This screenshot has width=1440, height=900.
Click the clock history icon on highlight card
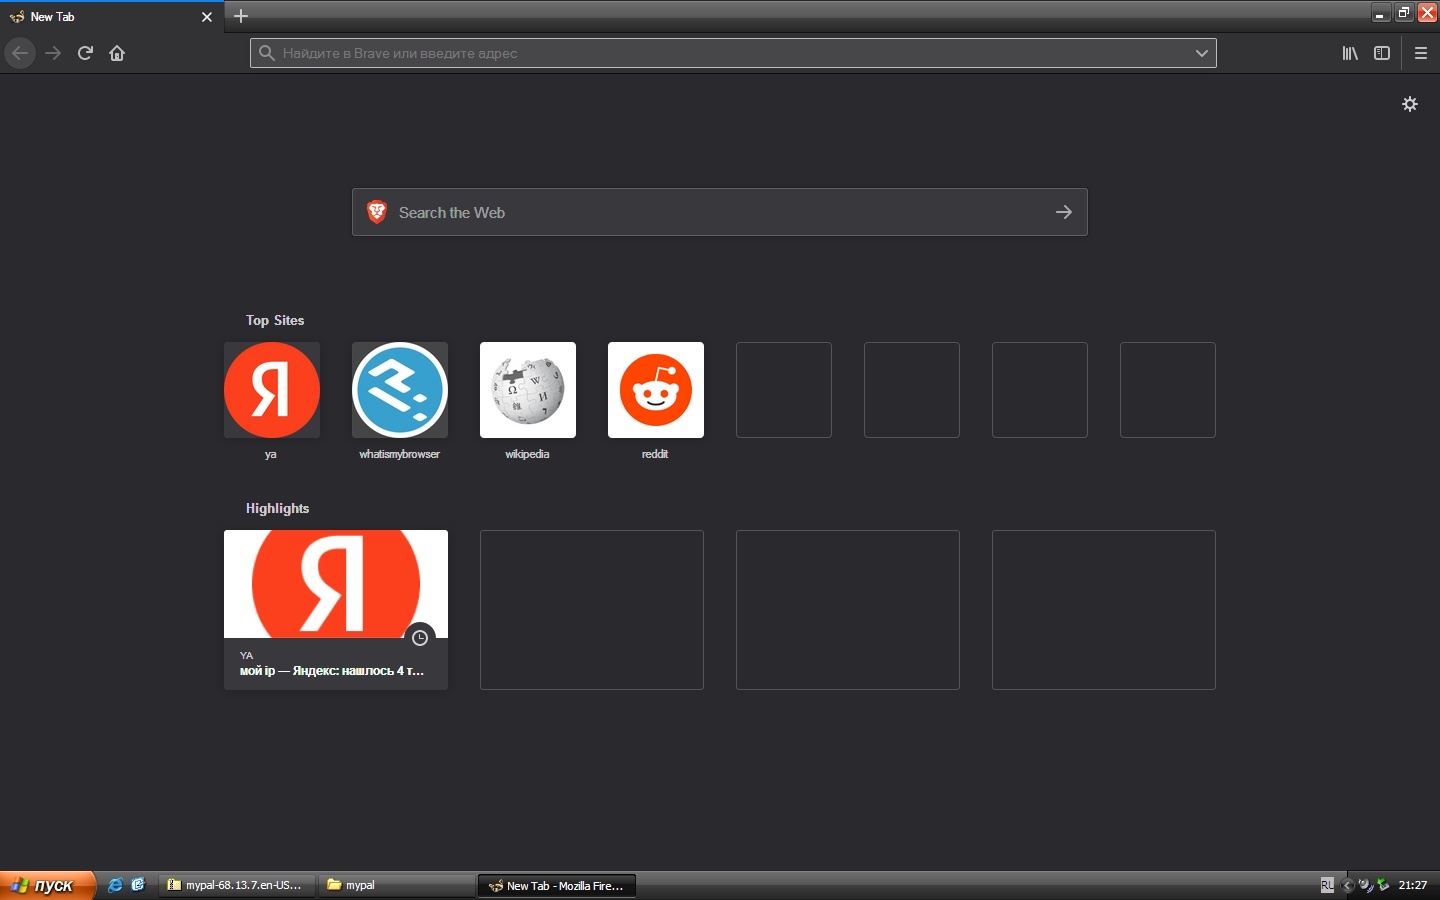pos(420,638)
